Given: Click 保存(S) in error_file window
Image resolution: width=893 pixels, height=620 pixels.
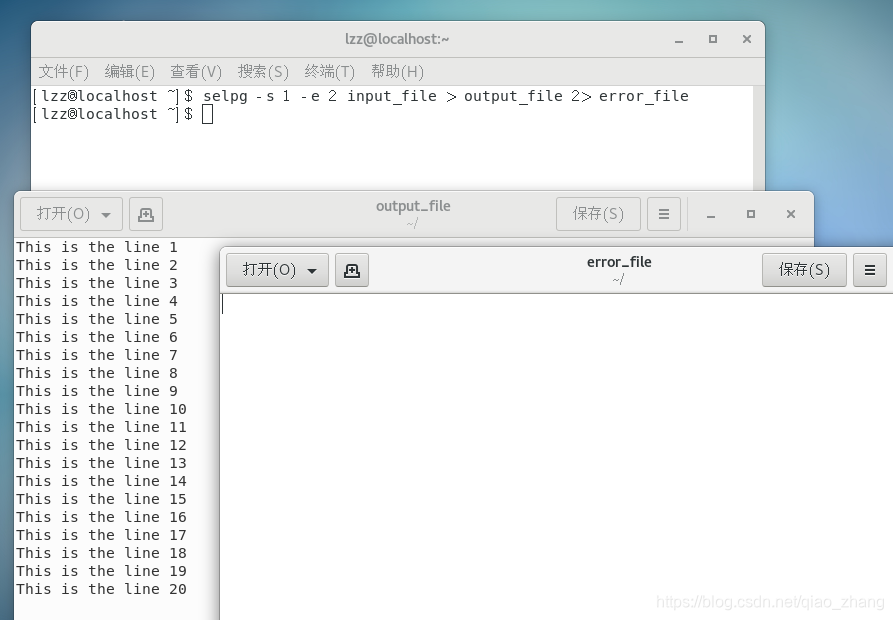Looking at the screenshot, I should click(x=804, y=270).
